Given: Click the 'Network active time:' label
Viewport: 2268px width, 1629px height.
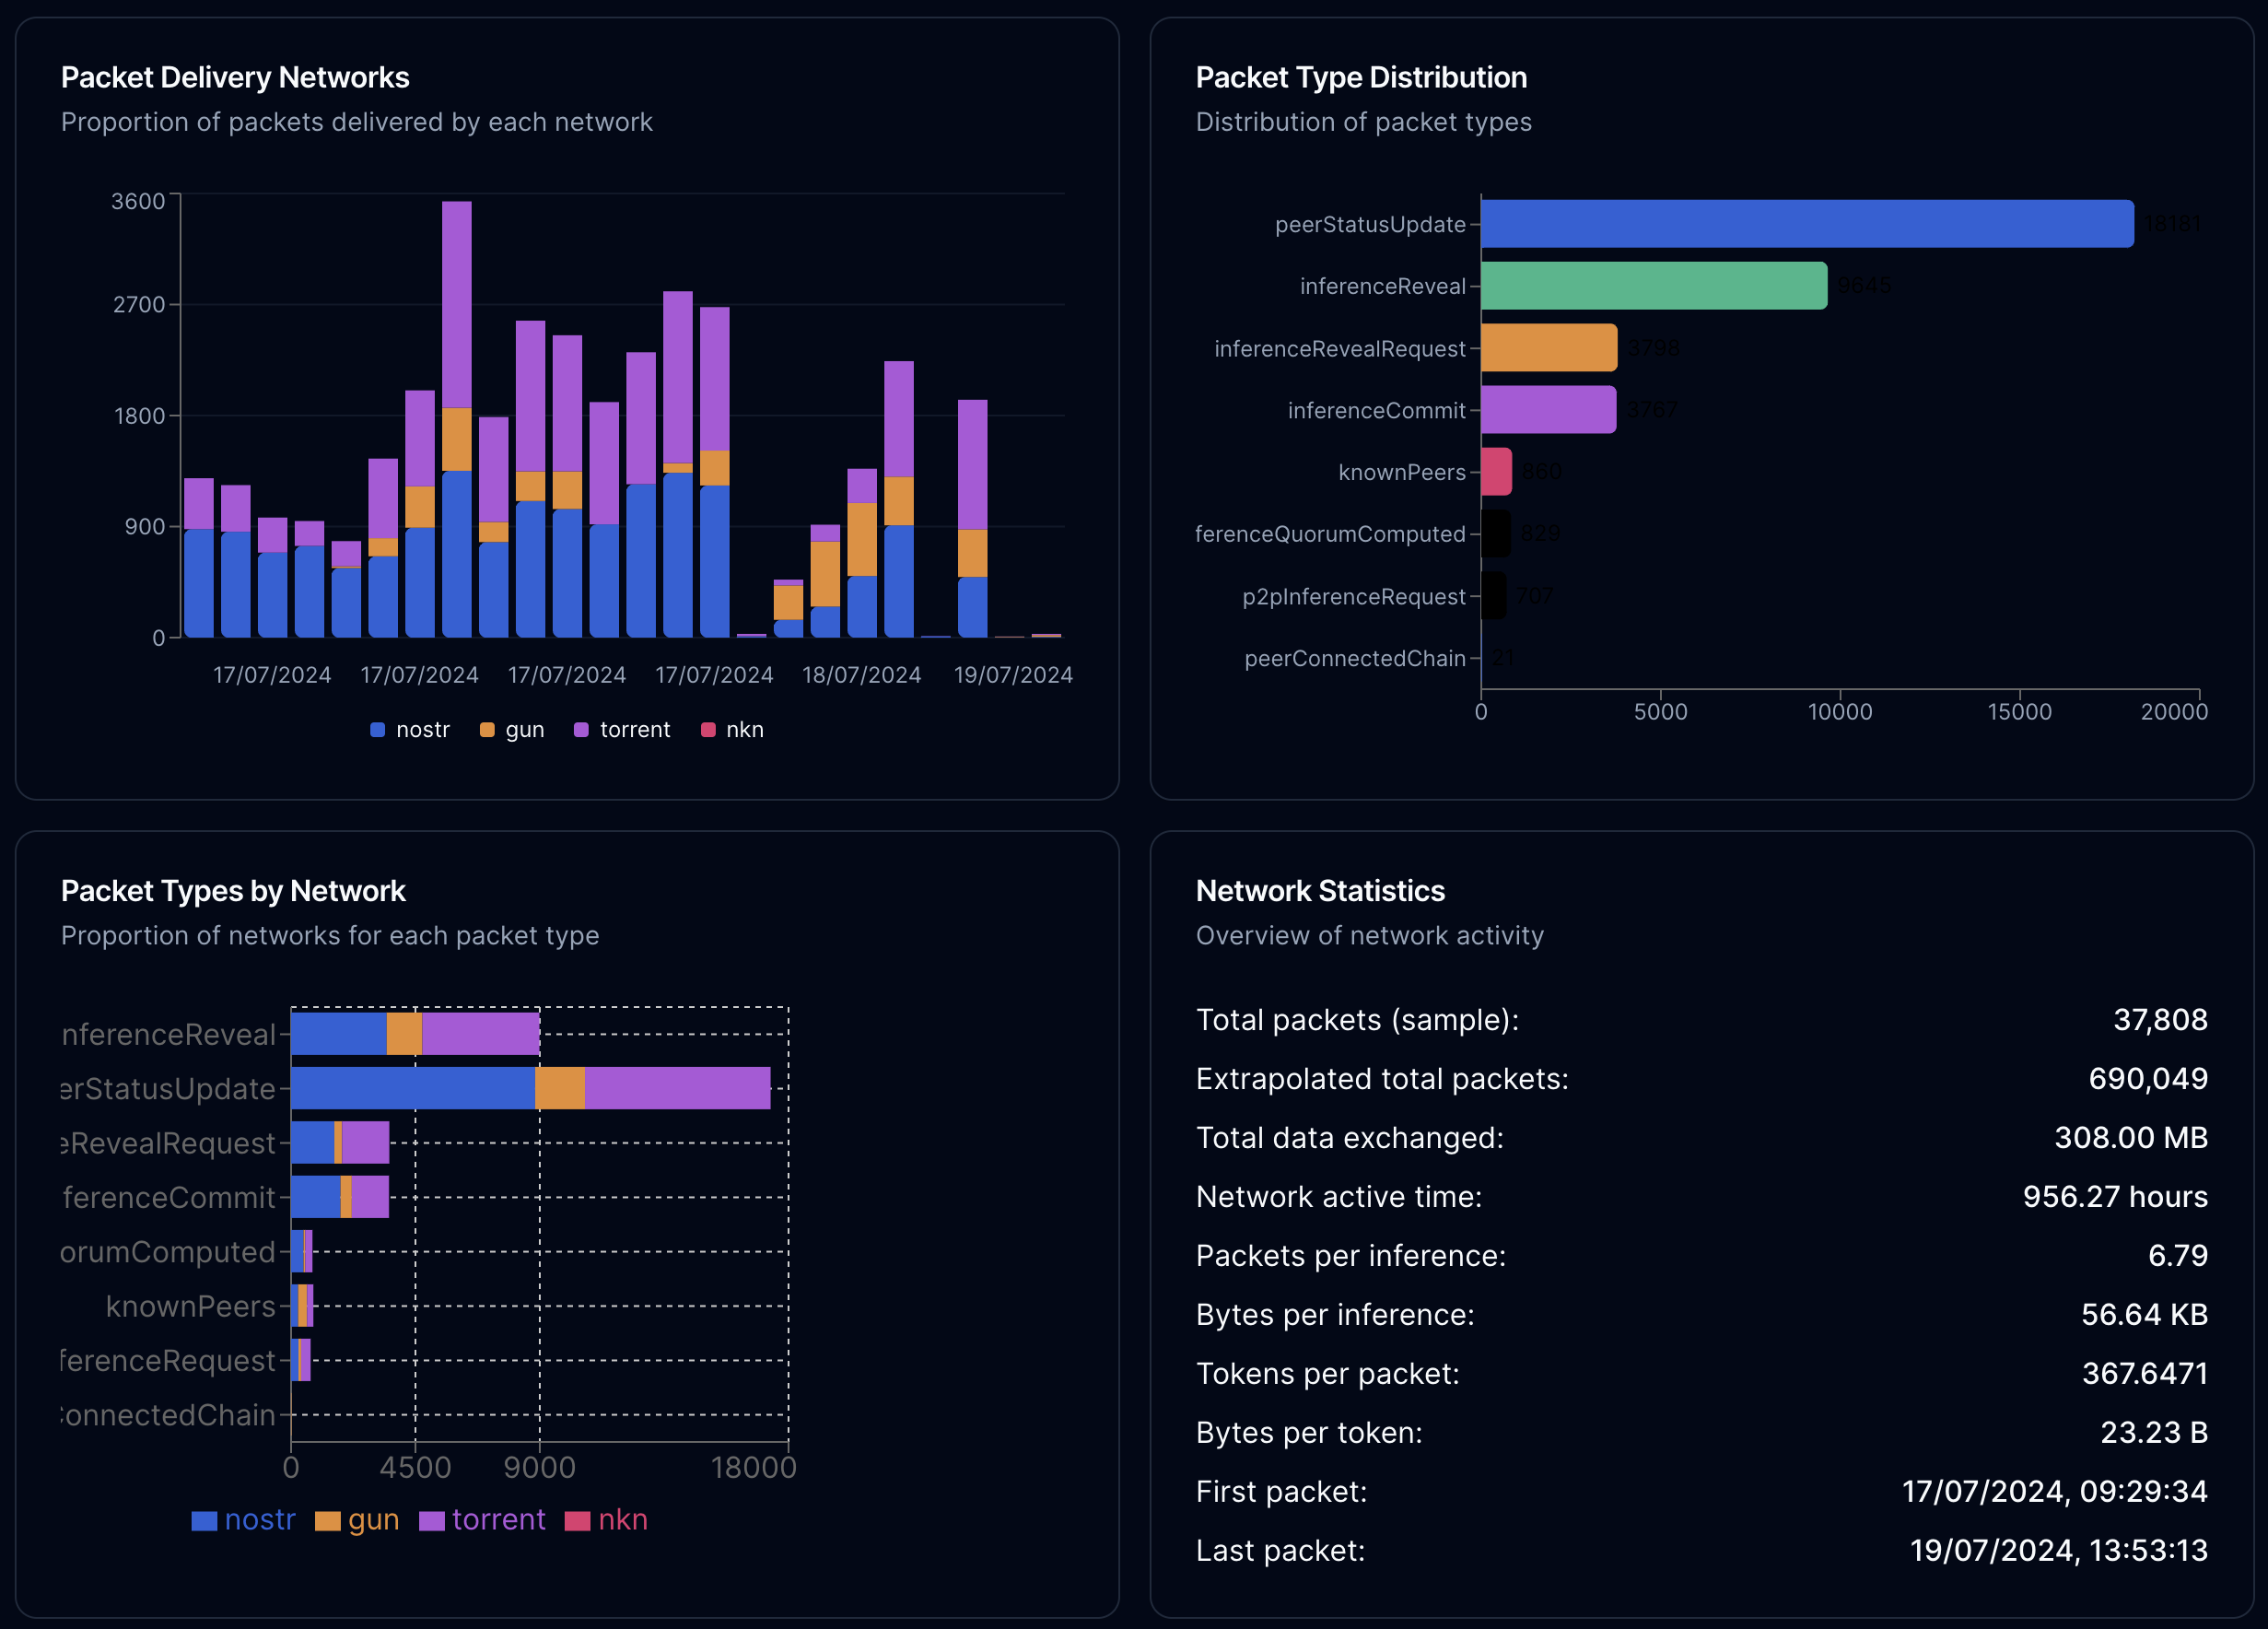Looking at the screenshot, I should tap(1339, 1197).
